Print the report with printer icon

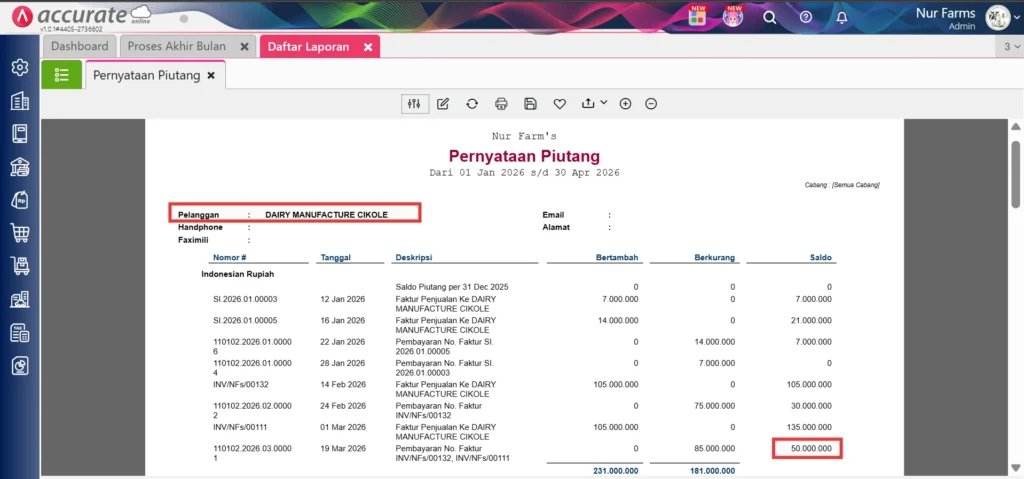(x=502, y=104)
